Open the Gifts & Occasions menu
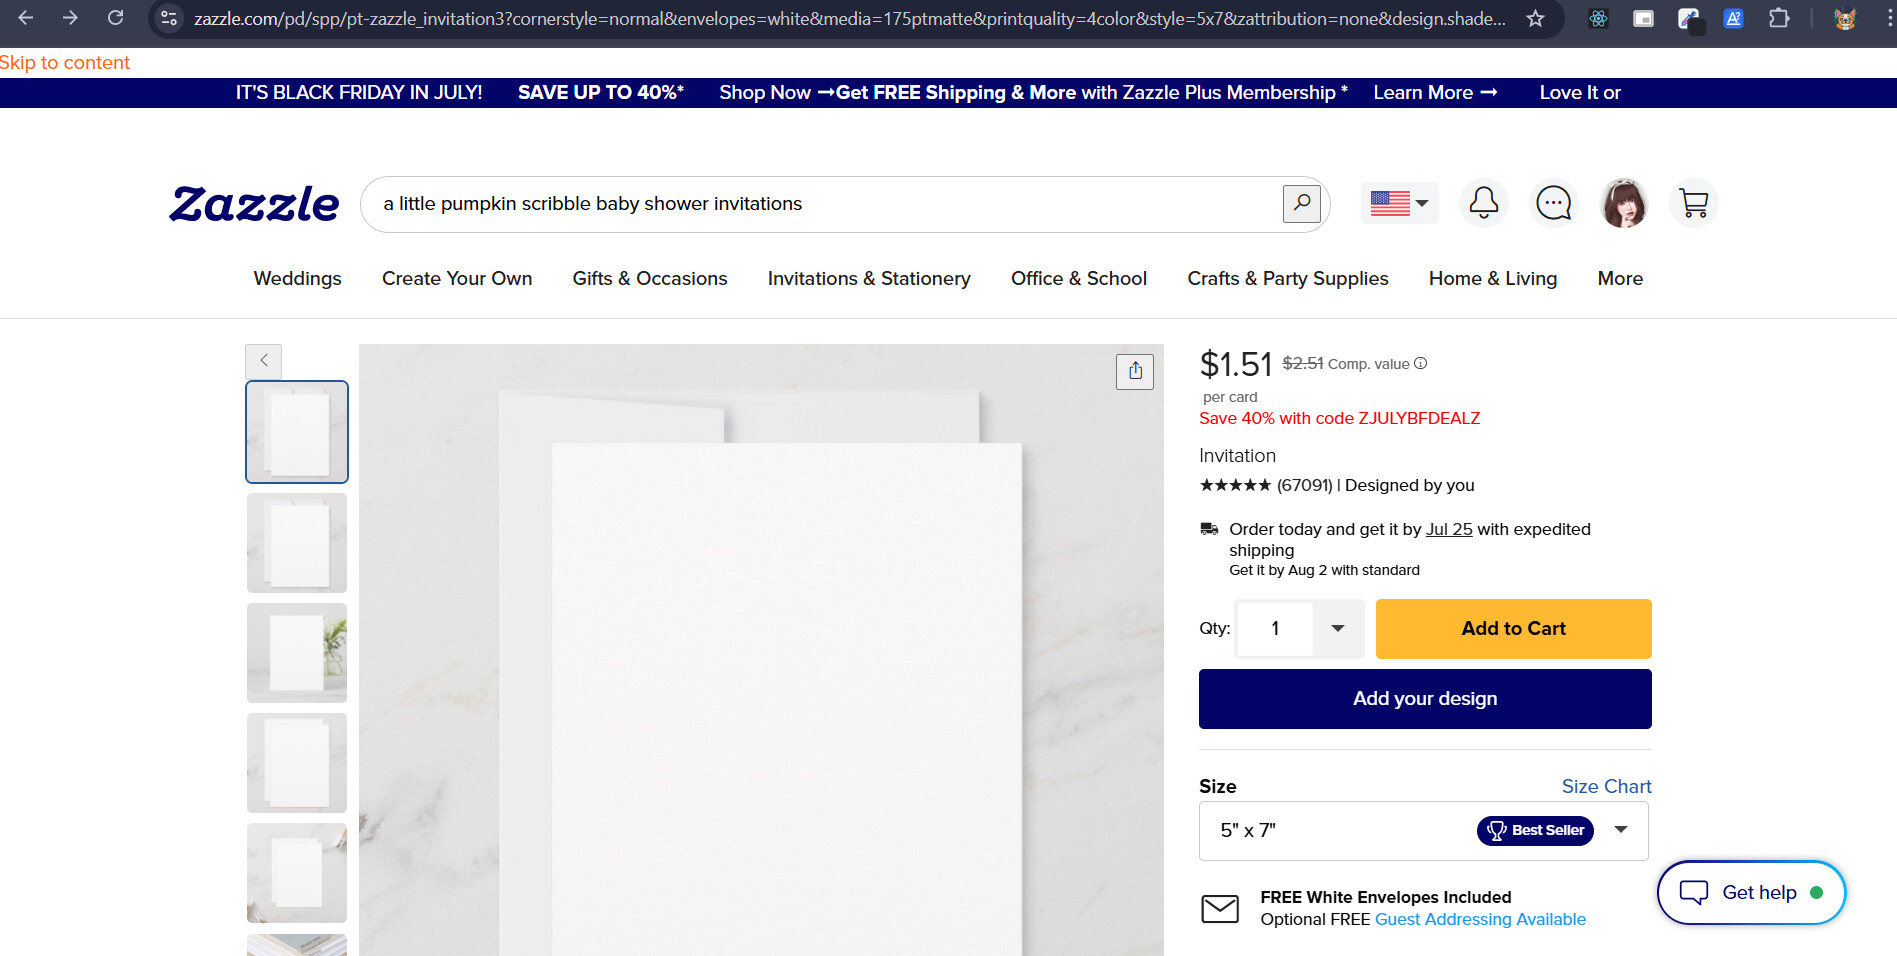 pos(650,279)
